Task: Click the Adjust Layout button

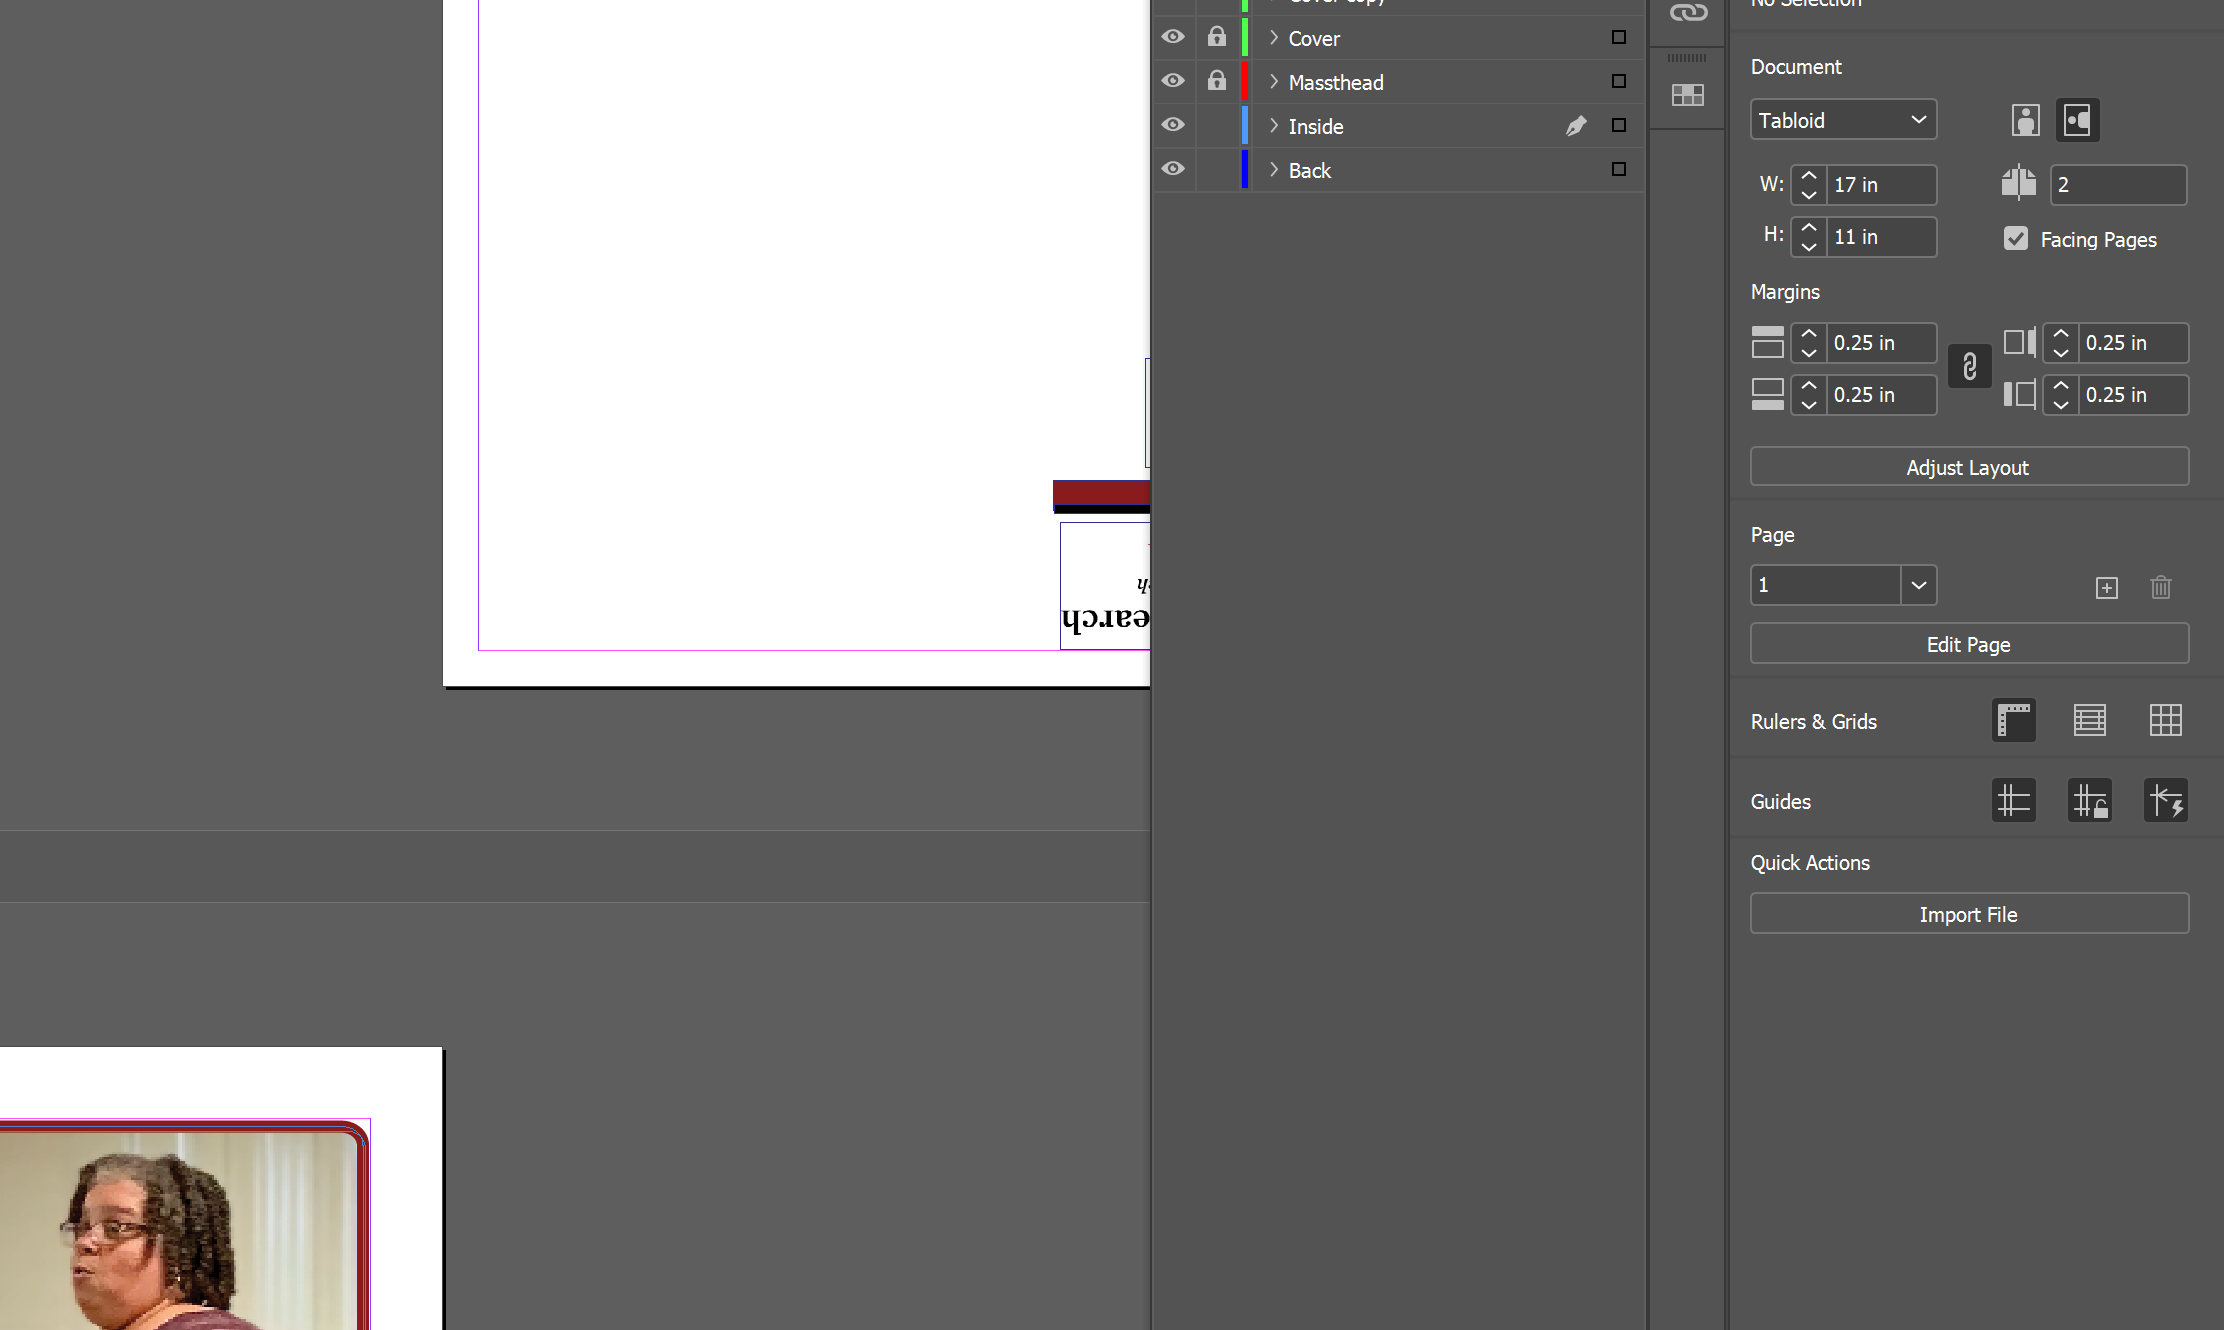Action: [1968, 466]
